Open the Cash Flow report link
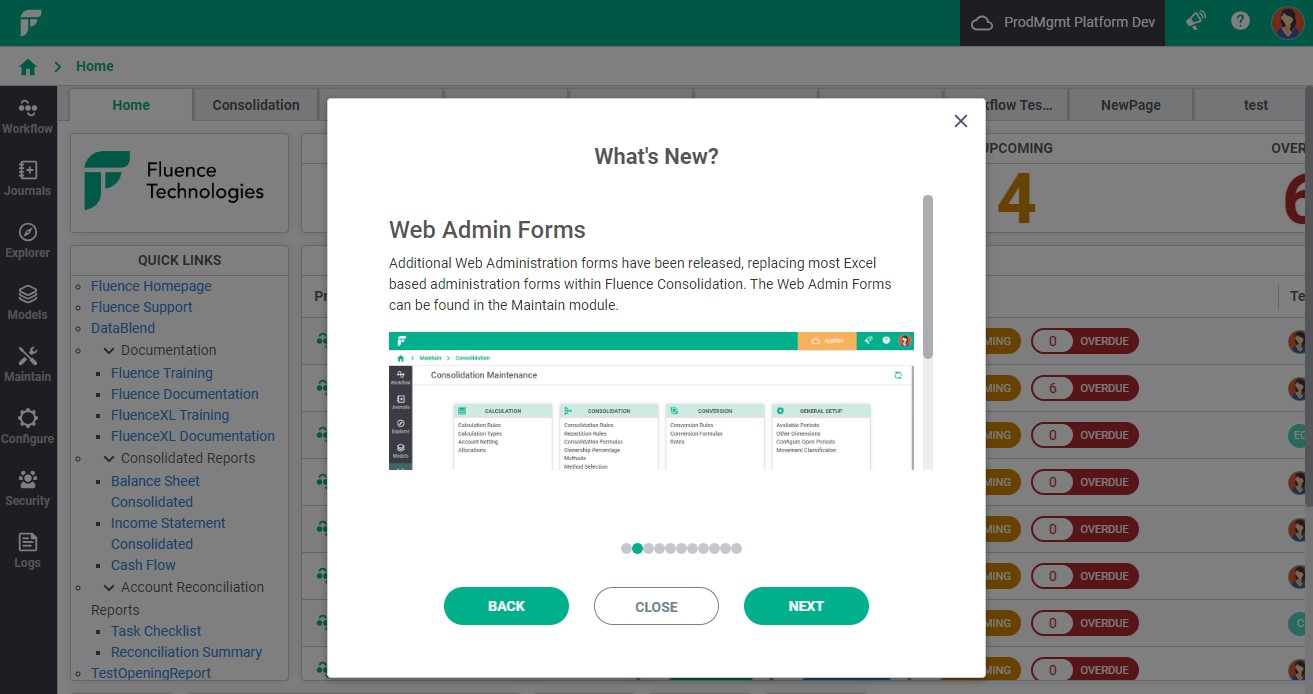The width and height of the screenshot is (1313, 694). [143, 565]
